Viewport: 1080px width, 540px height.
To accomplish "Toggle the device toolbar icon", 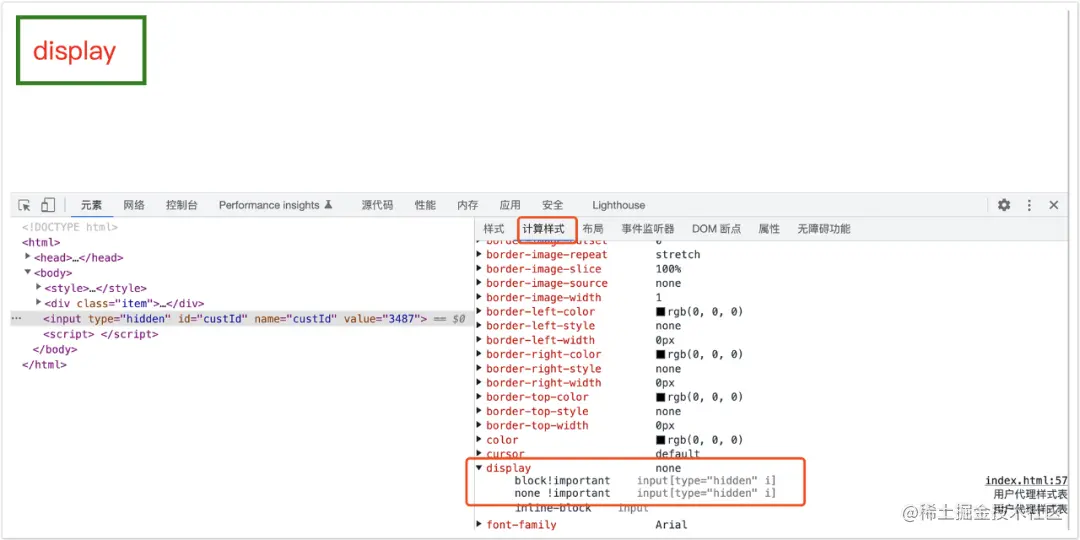I will pyautogui.click(x=48, y=205).
